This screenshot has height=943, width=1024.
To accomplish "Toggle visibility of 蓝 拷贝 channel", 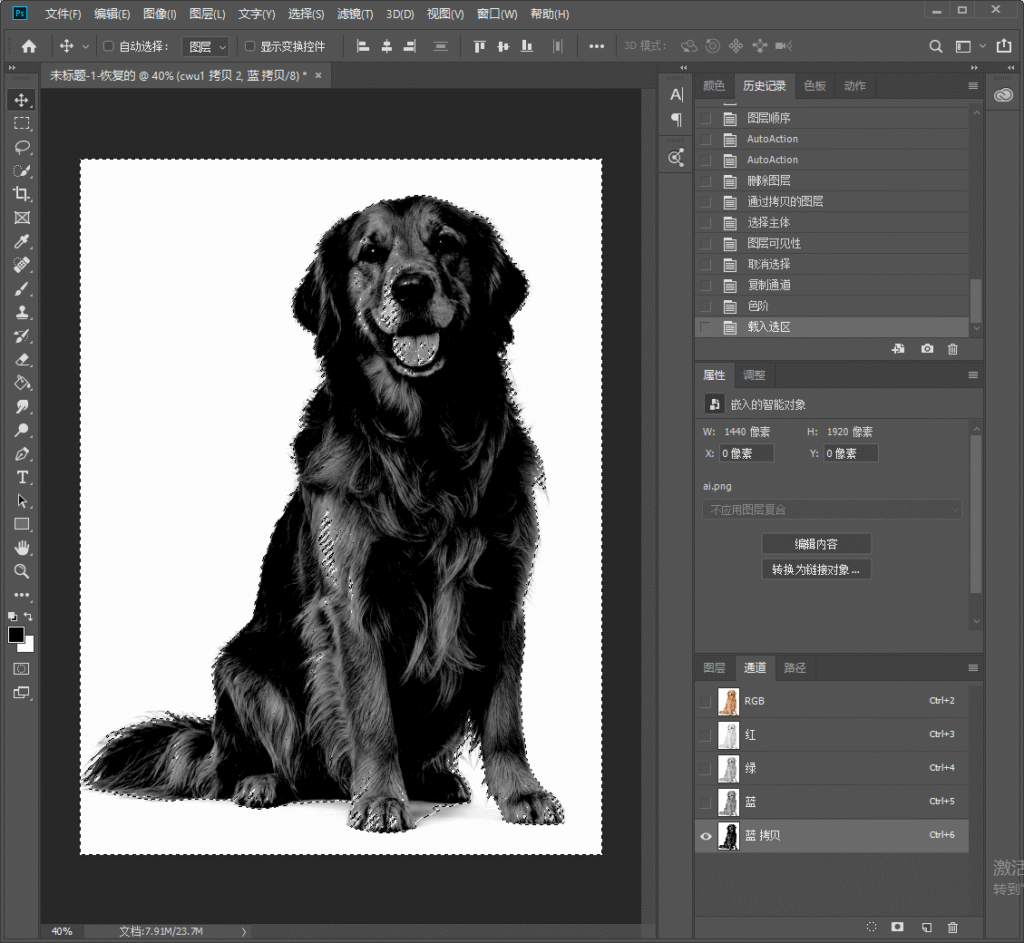I will pos(706,836).
